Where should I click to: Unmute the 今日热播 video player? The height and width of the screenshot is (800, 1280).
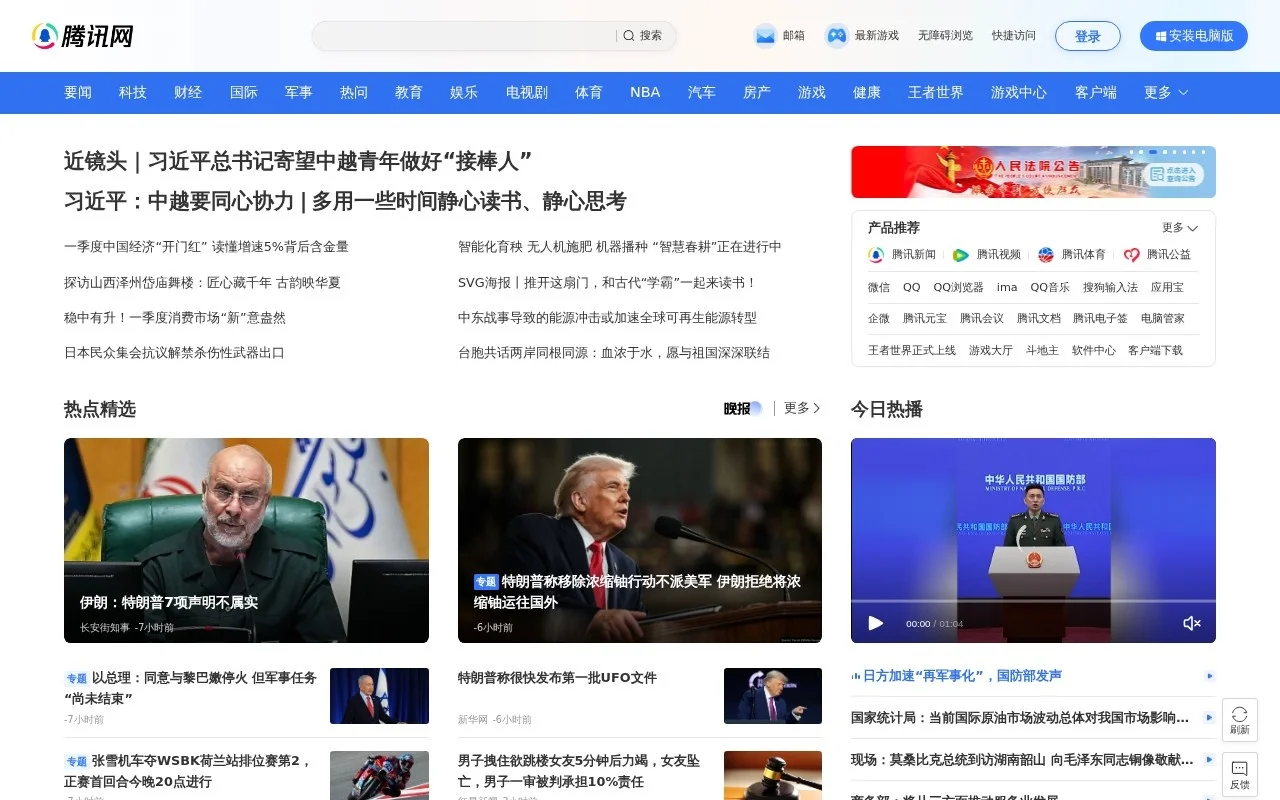(1192, 622)
